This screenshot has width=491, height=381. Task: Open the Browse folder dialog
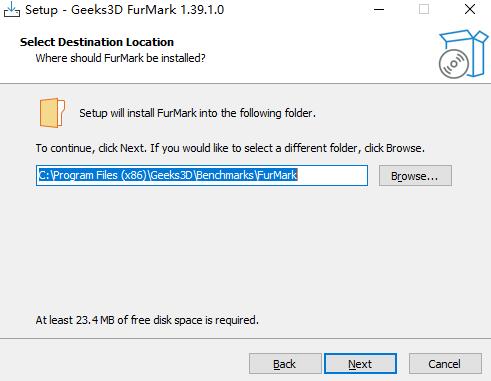pyautogui.click(x=415, y=176)
